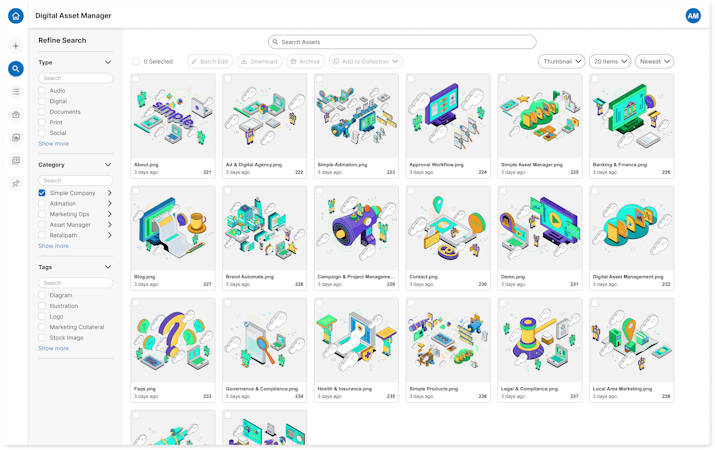The height and width of the screenshot is (450, 715).
Task: Open the Add to Collection dropdown
Action: 365,62
